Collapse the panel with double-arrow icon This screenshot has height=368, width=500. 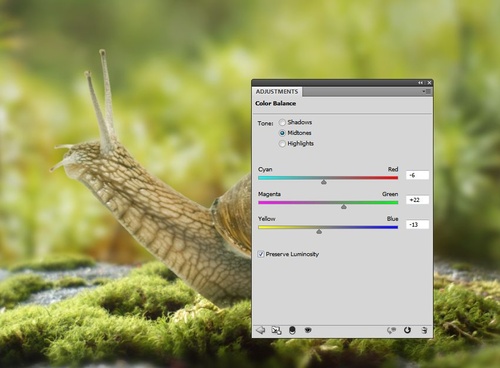click(420, 82)
